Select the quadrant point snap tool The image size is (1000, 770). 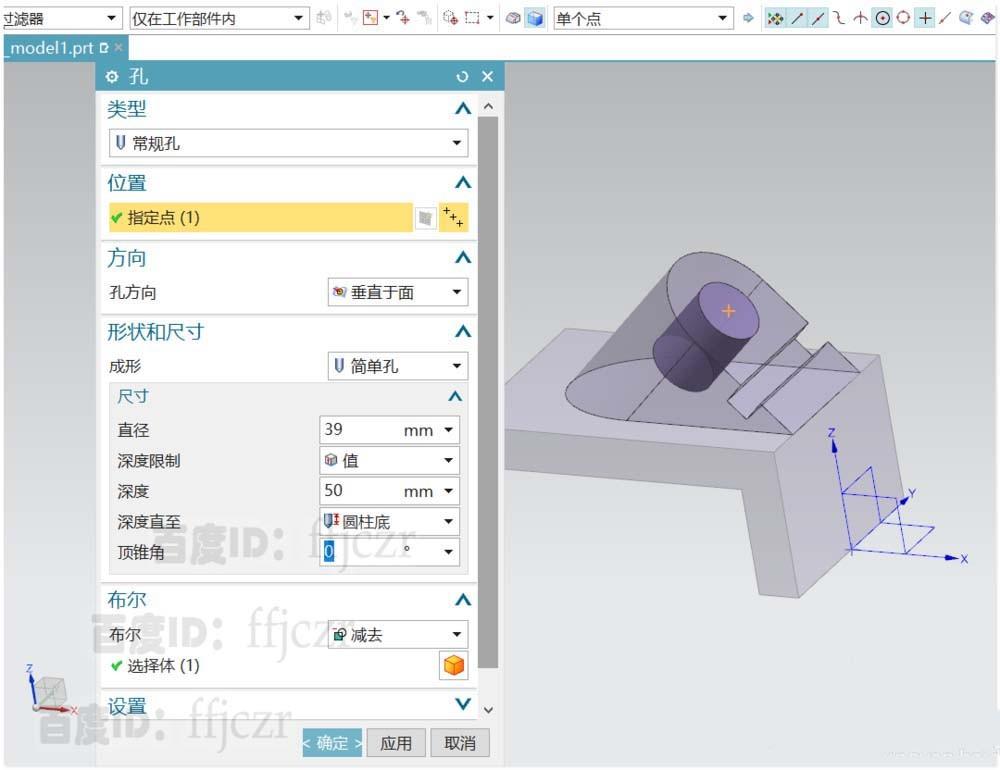[903, 17]
